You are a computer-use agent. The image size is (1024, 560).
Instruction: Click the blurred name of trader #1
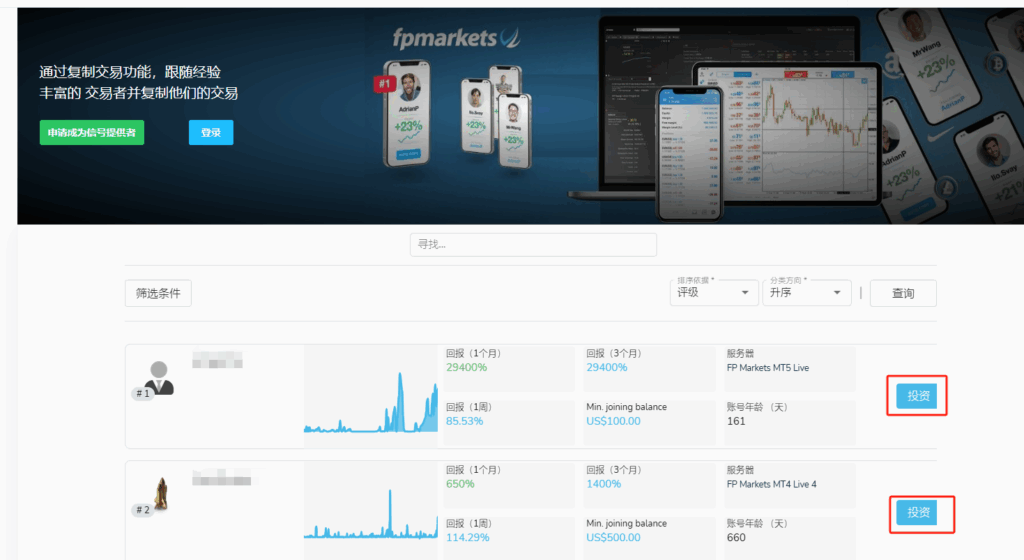pos(218,361)
